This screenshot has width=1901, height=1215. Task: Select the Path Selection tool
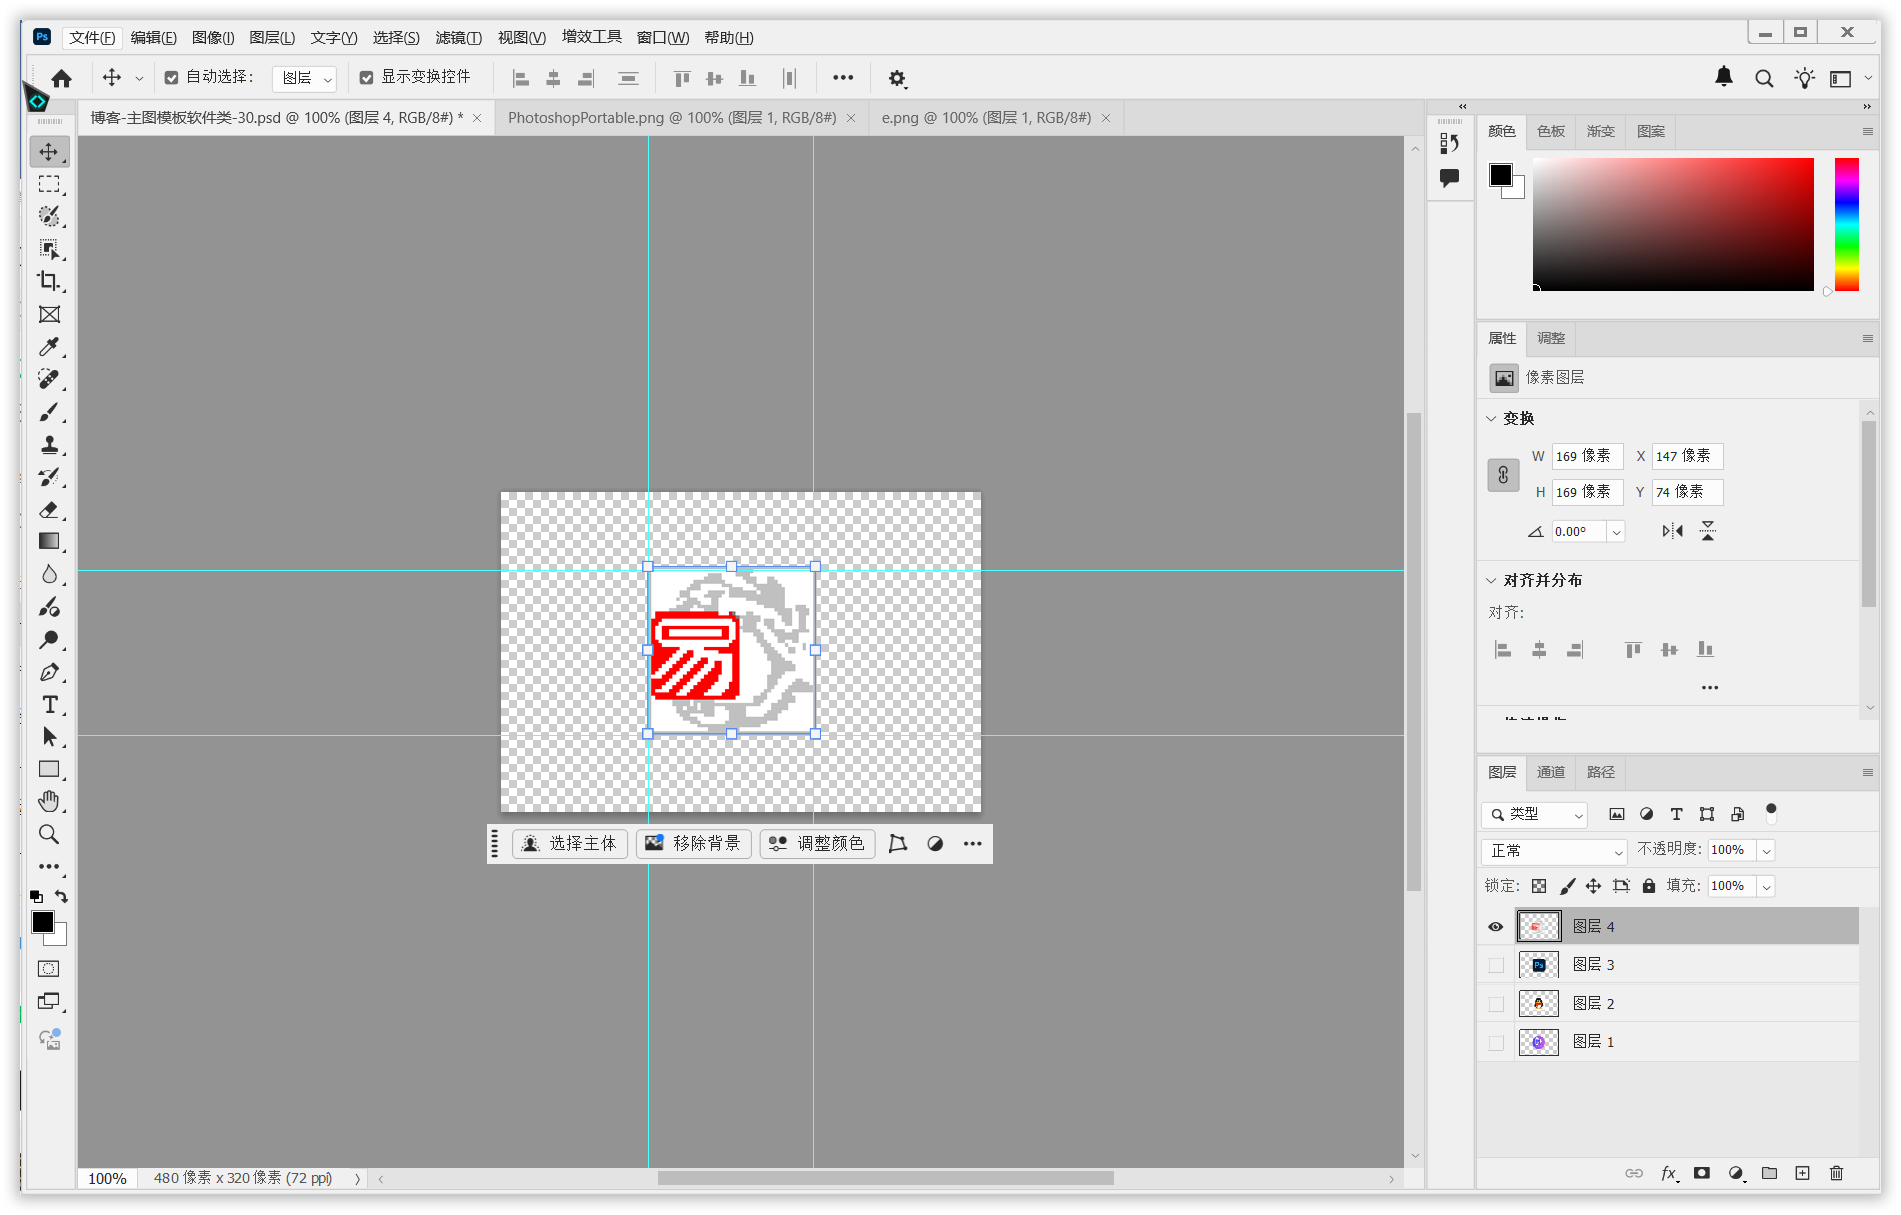(x=49, y=738)
